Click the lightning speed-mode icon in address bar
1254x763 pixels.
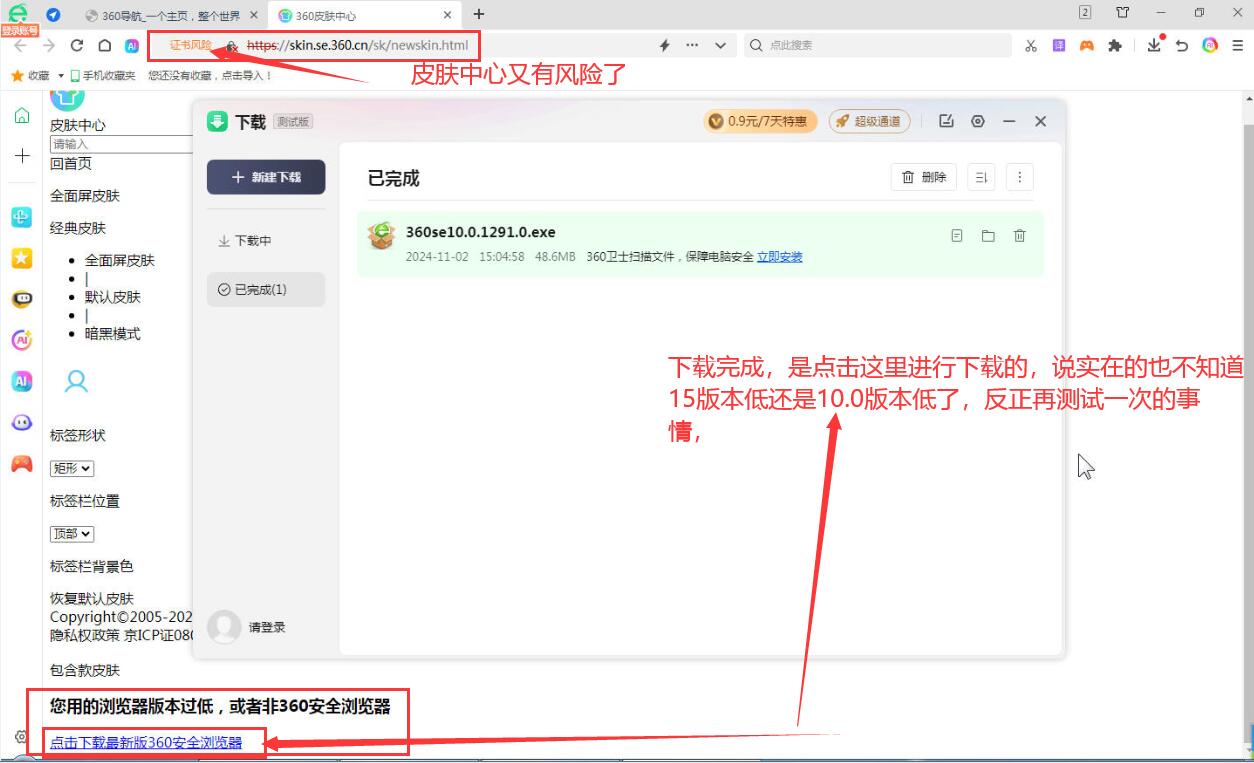click(x=665, y=45)
